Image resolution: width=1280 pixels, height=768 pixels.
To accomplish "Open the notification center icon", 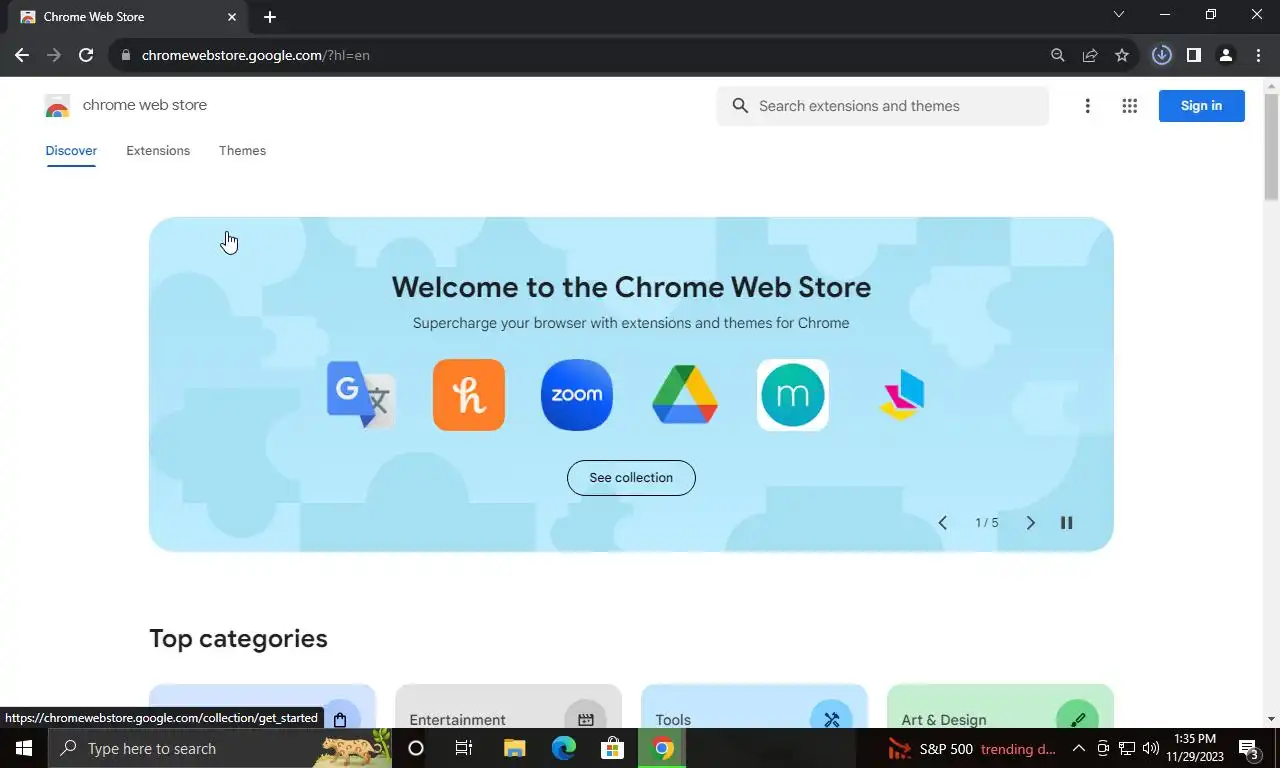I will (x=1249, y=748).
